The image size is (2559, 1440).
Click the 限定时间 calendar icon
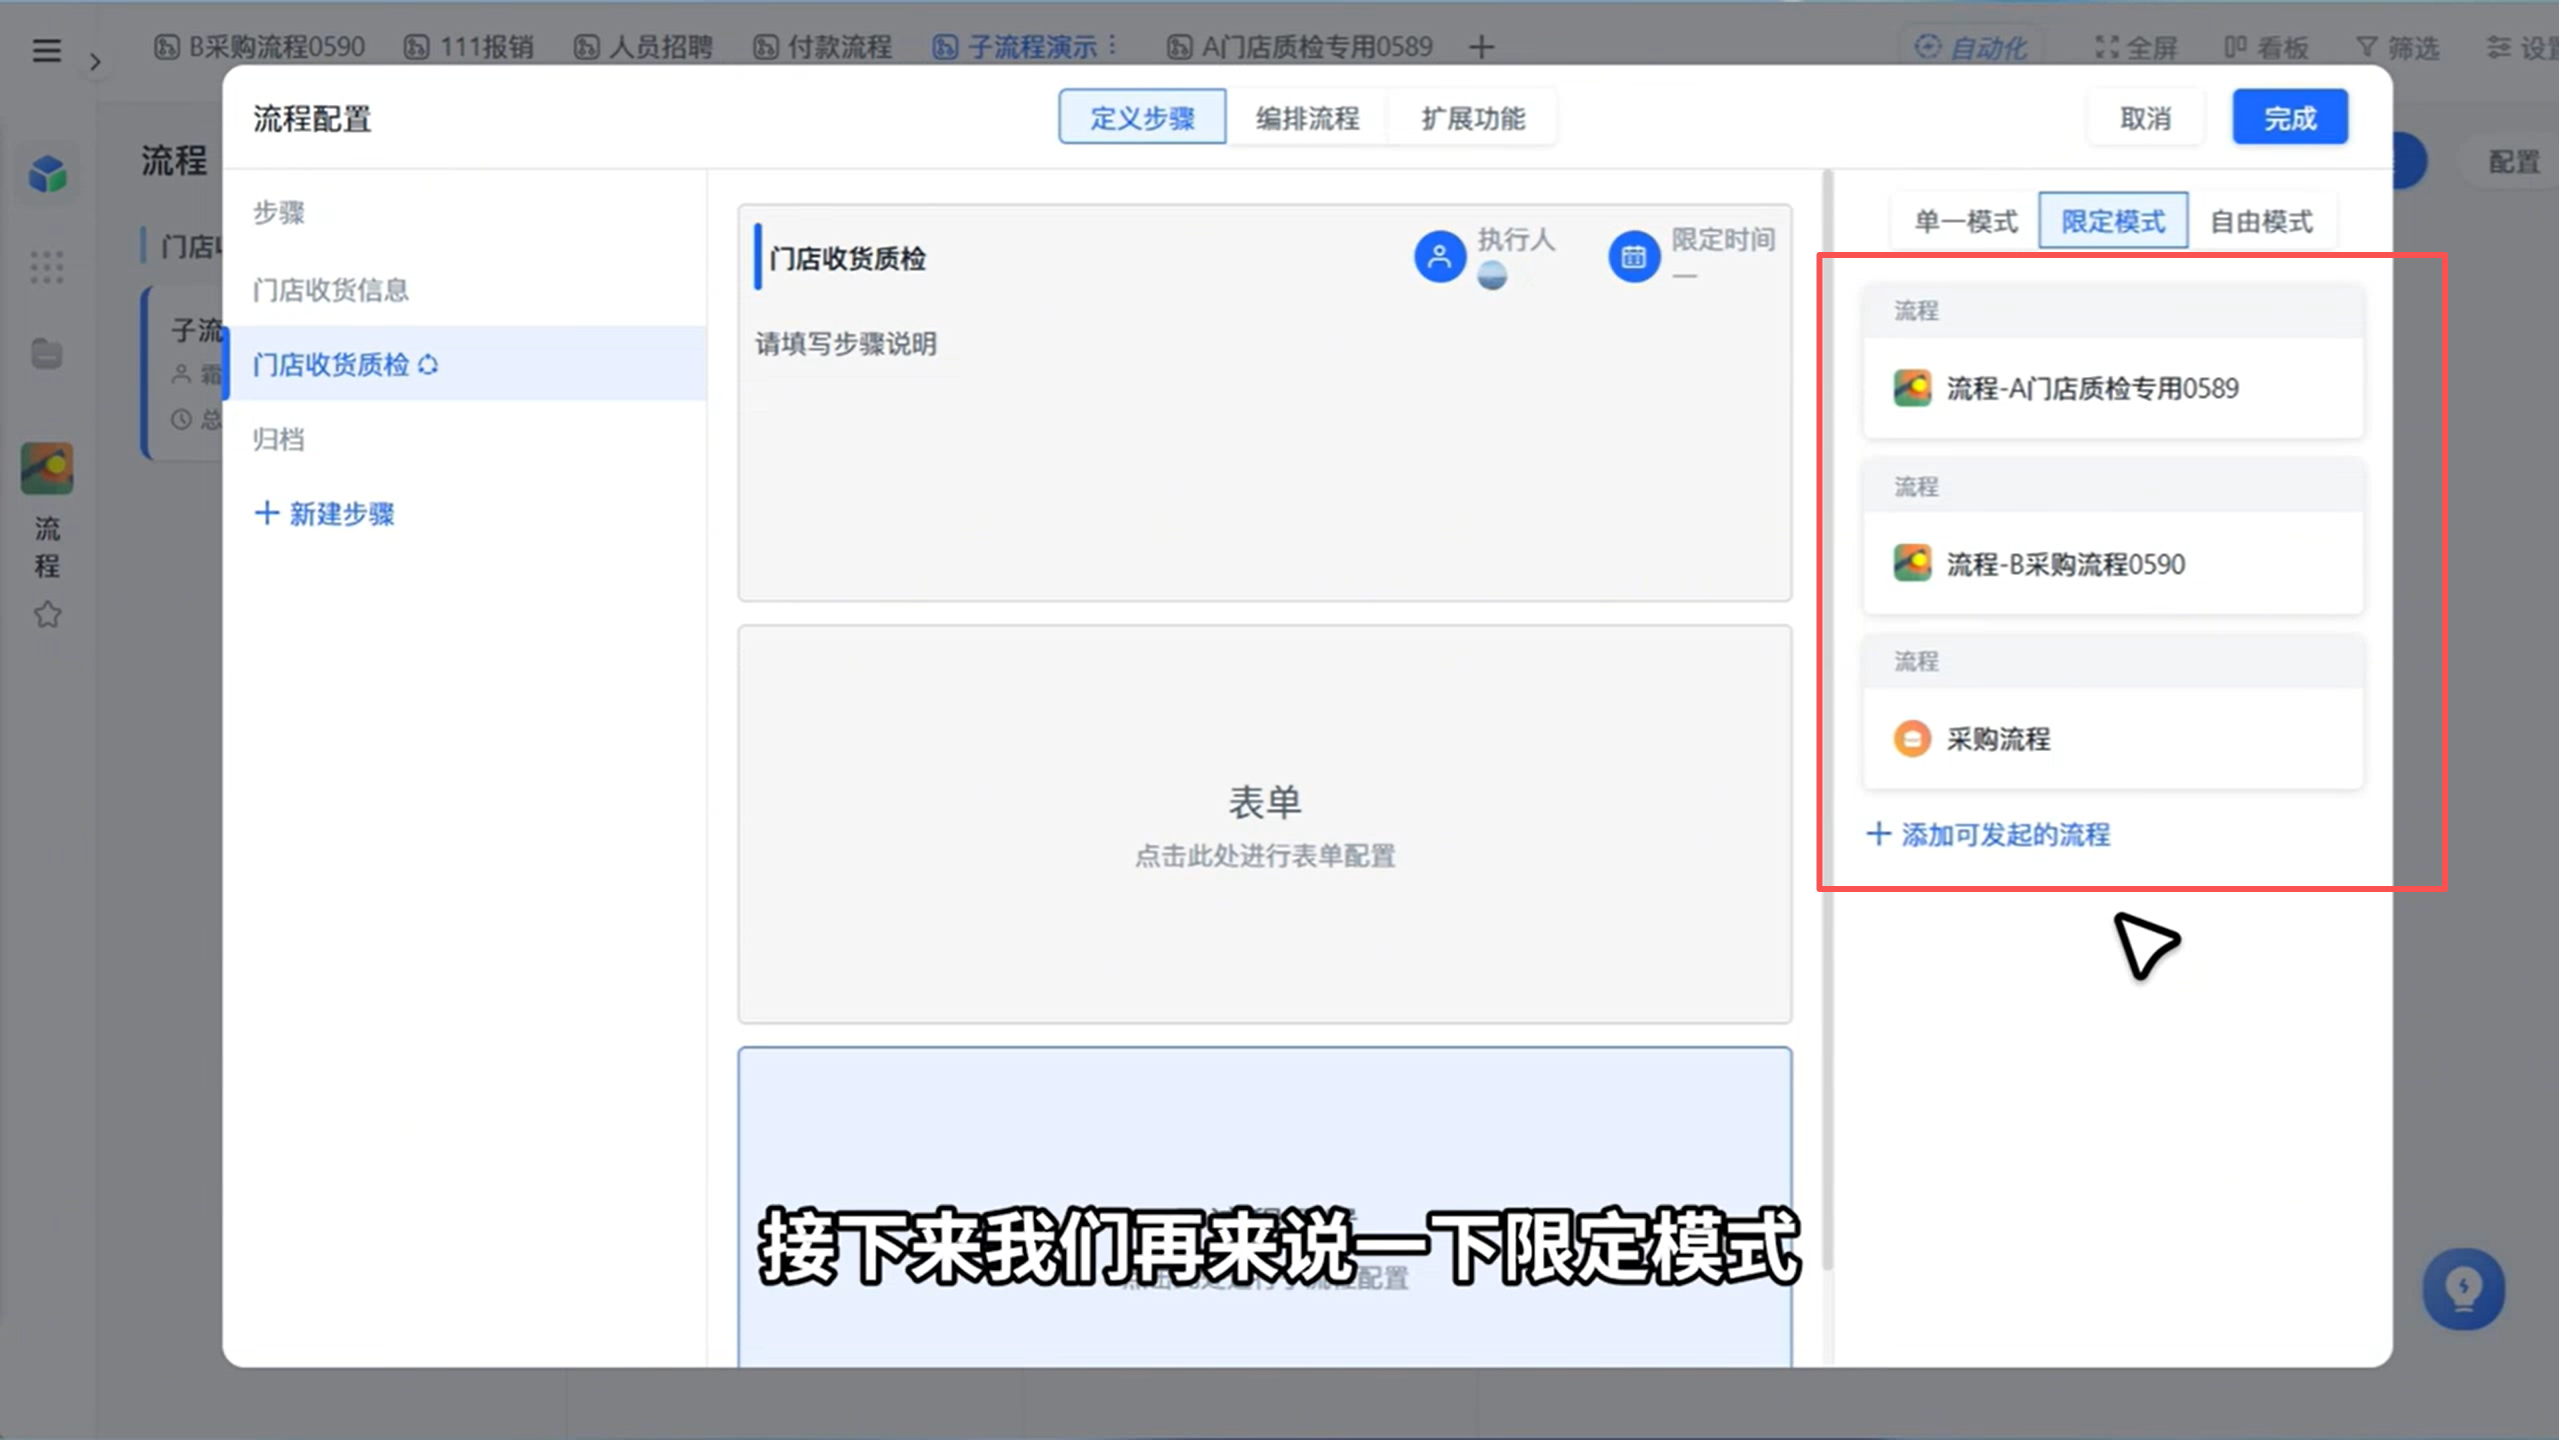click(x=1633, y=257)
